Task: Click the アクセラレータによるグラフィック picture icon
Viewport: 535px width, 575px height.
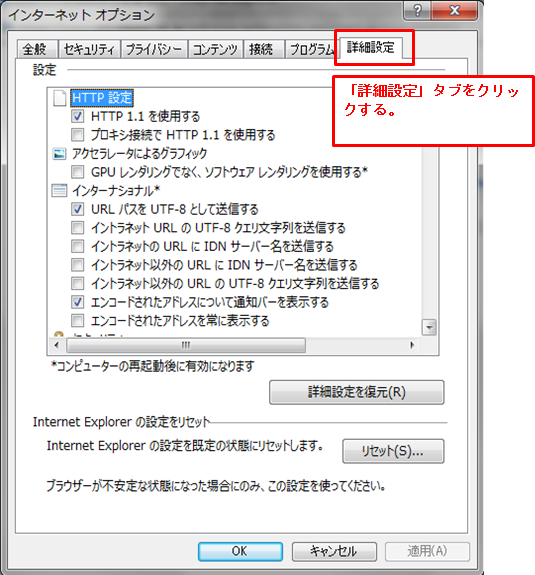Action: tap(59, 154)
